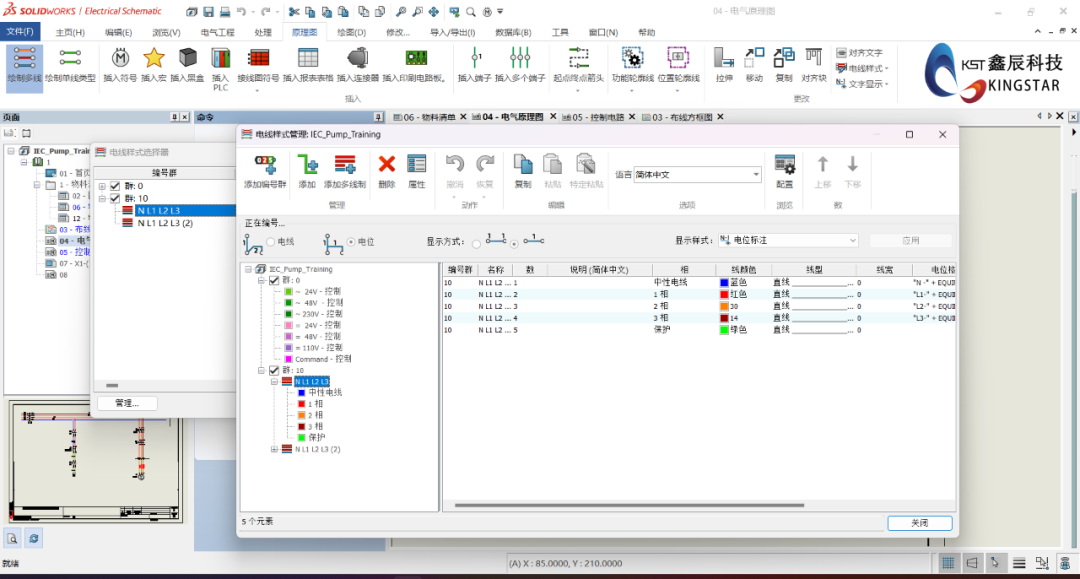Click the red 删除 delete icon
Viewport: 1080px width, 579px height.
(x=387, y=164)
